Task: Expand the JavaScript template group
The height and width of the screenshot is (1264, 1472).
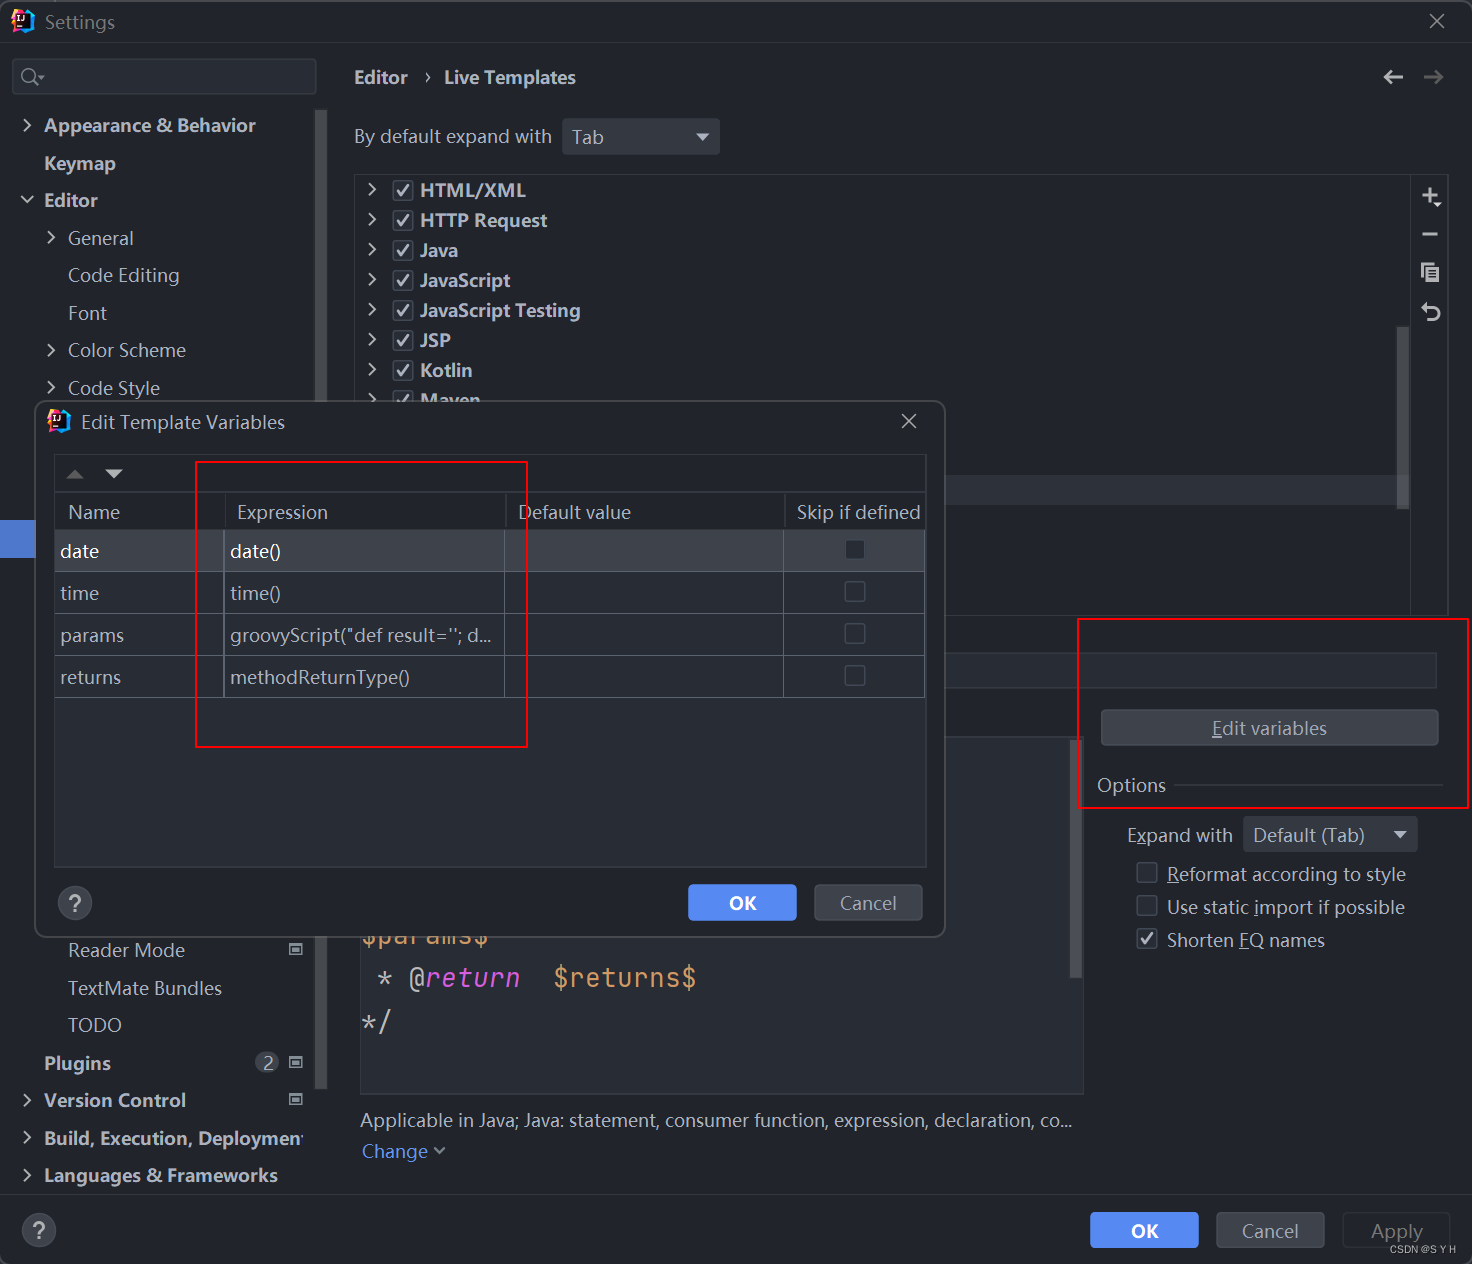Action: point(372,279)
